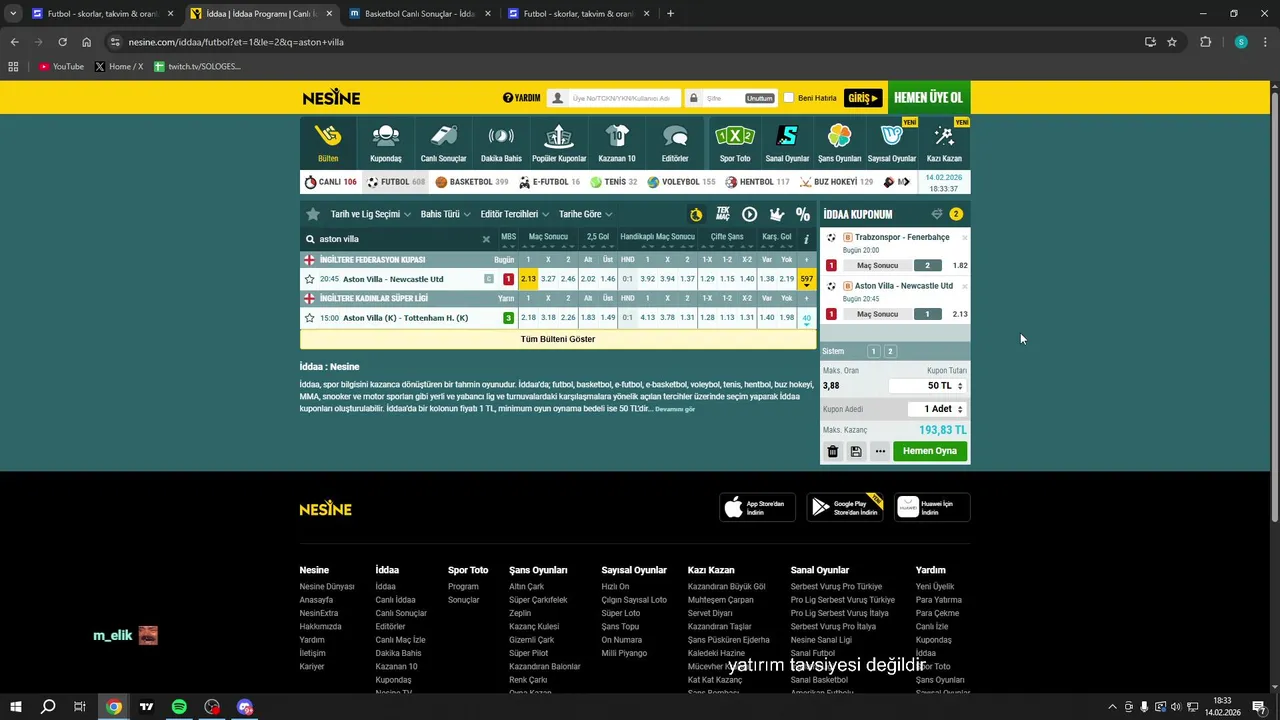Select VOLEYBOL sports tab
1280x720 pixels.
pos(681,182)
